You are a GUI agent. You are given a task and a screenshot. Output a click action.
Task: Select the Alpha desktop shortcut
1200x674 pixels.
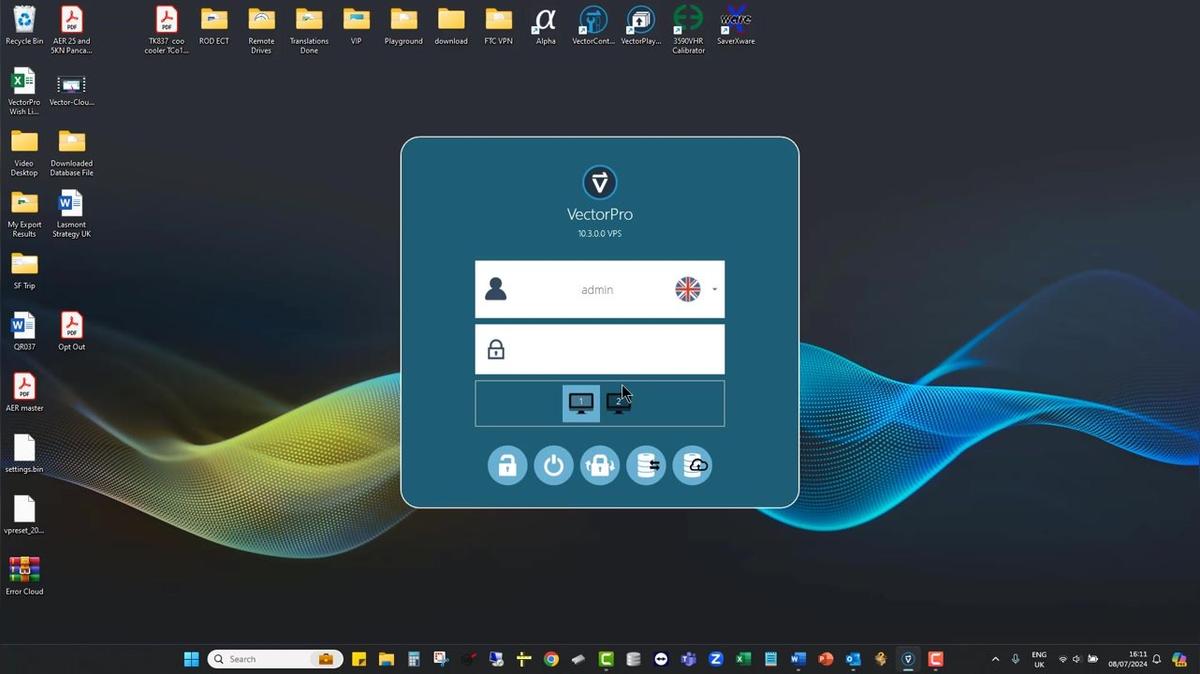point(545,27)
